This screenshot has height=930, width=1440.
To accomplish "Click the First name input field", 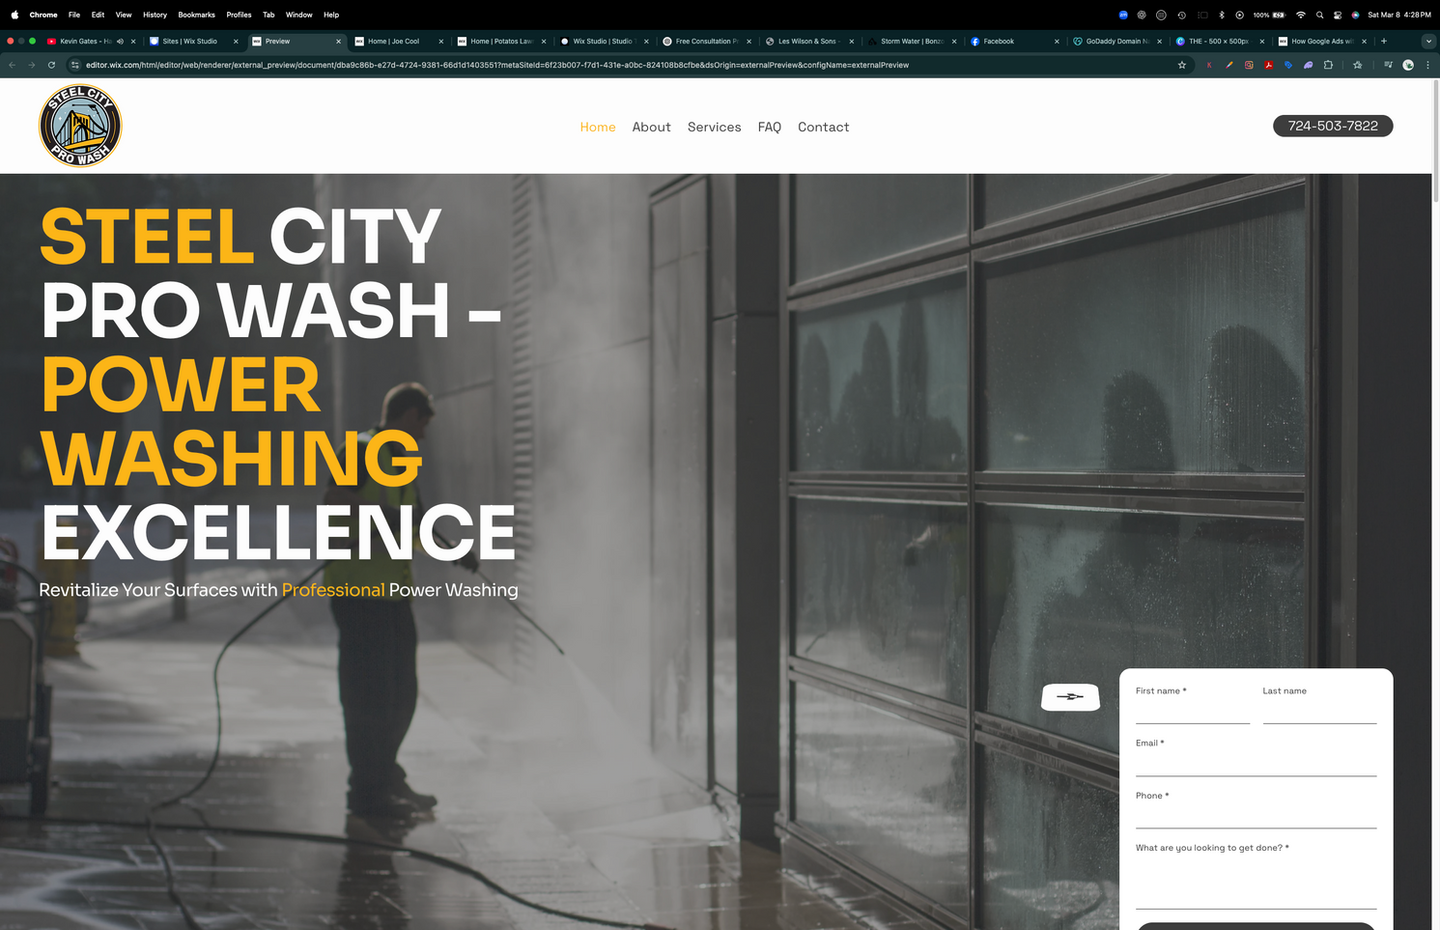I will [x=1192, y=712].
